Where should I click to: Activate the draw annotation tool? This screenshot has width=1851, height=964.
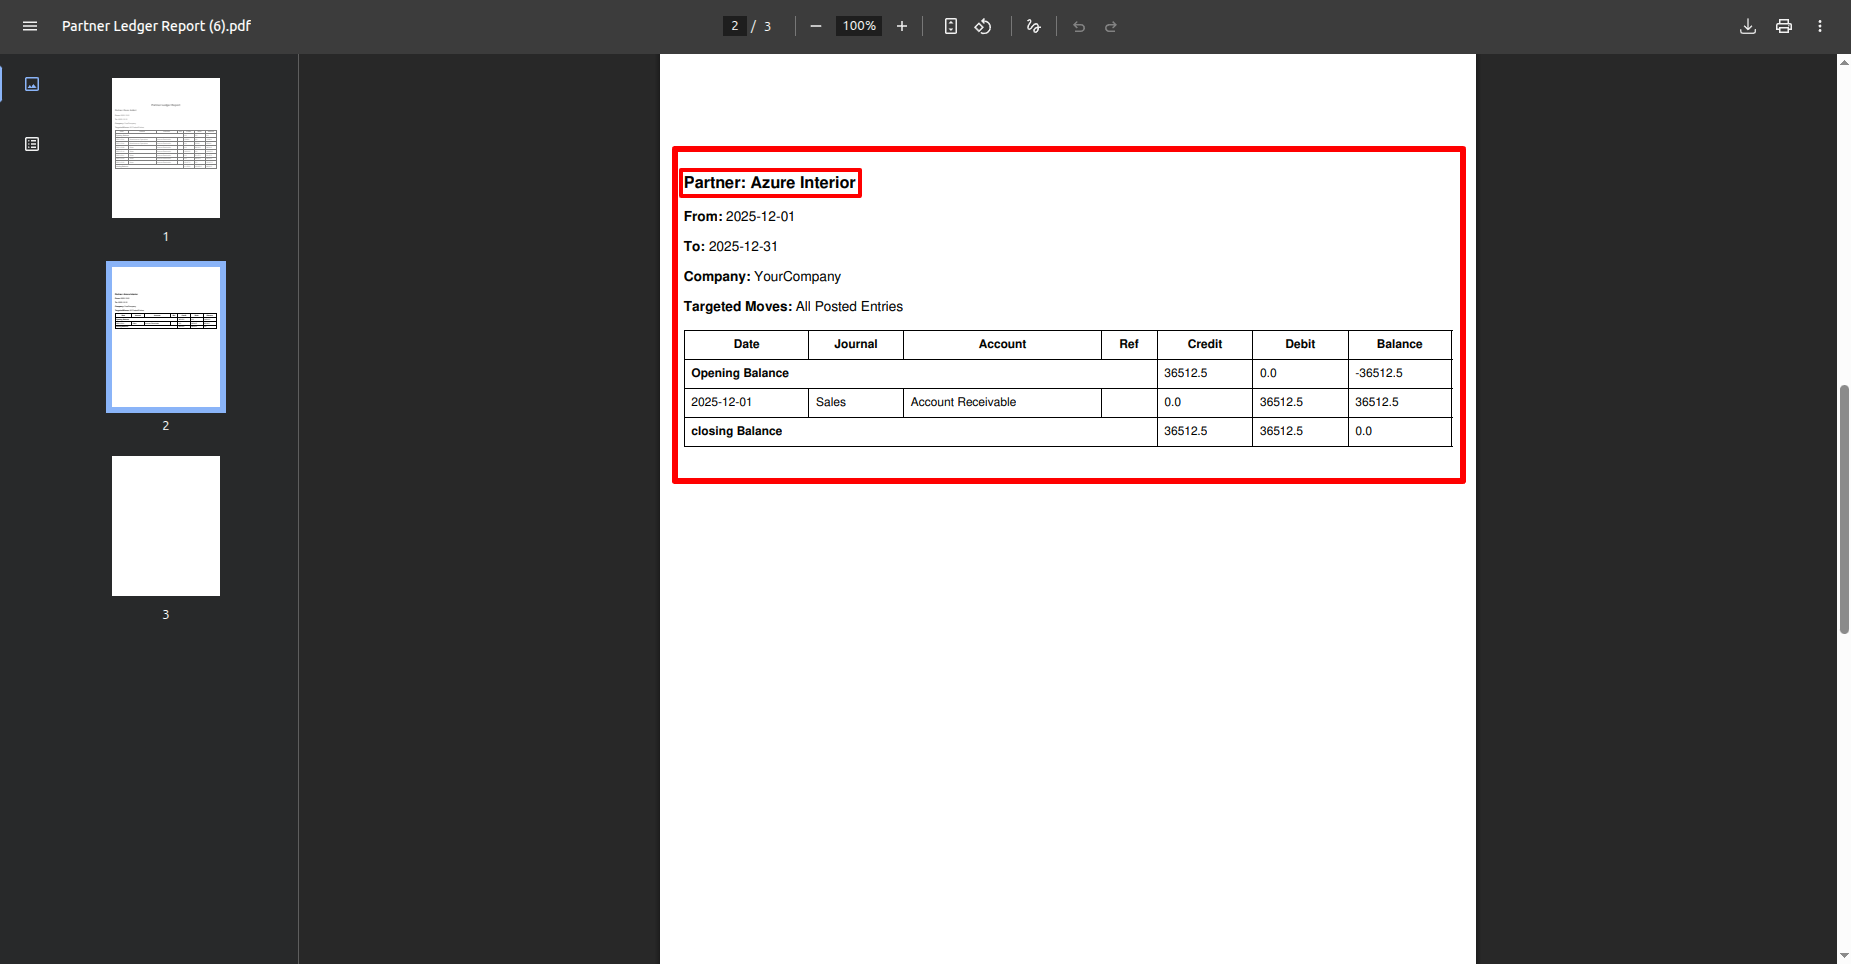click(1034, 26)
